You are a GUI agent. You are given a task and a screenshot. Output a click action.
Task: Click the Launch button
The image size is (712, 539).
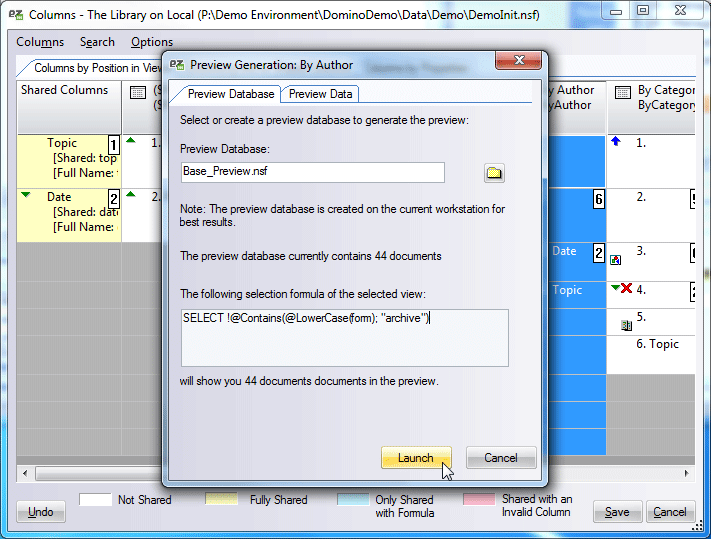416,458
